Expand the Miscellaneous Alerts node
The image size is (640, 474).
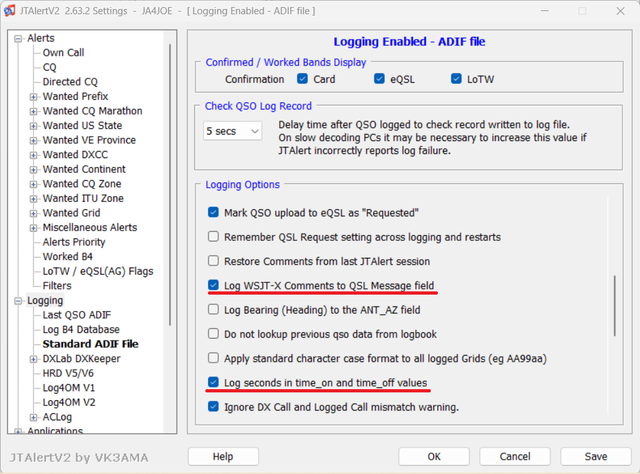[x=33, y=228]
